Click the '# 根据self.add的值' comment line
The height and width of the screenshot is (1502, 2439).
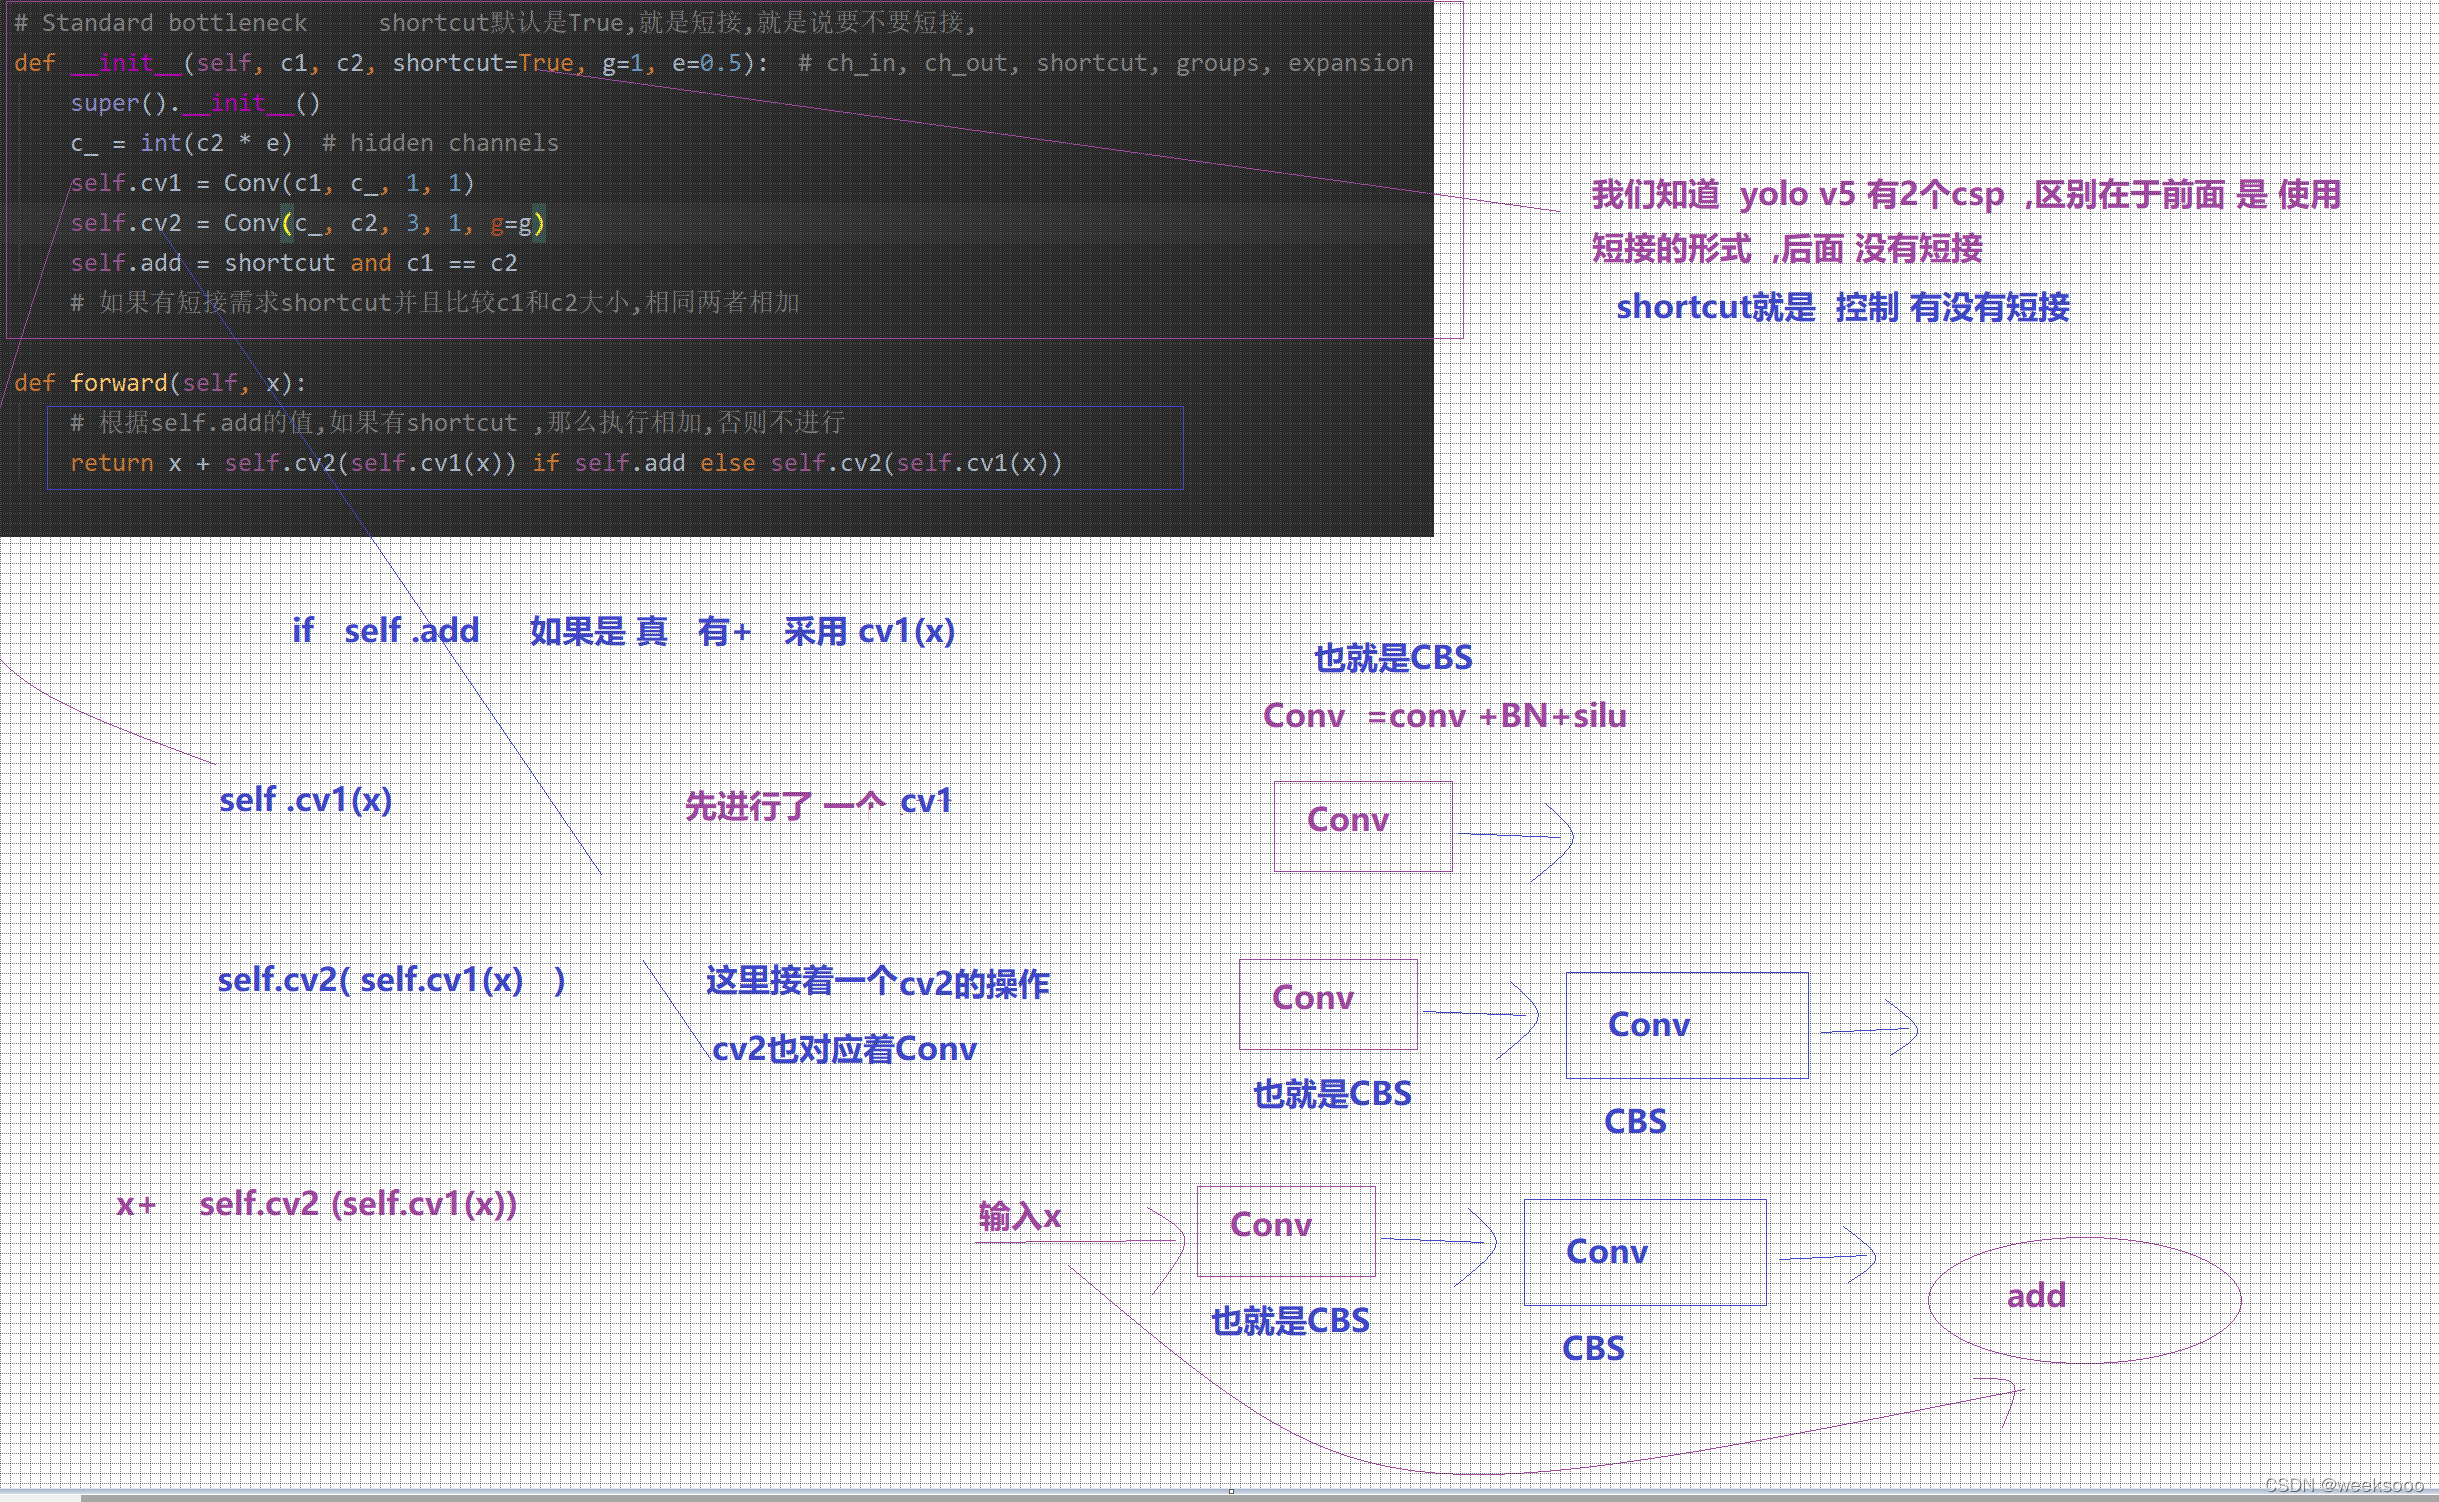coord(457,423)
